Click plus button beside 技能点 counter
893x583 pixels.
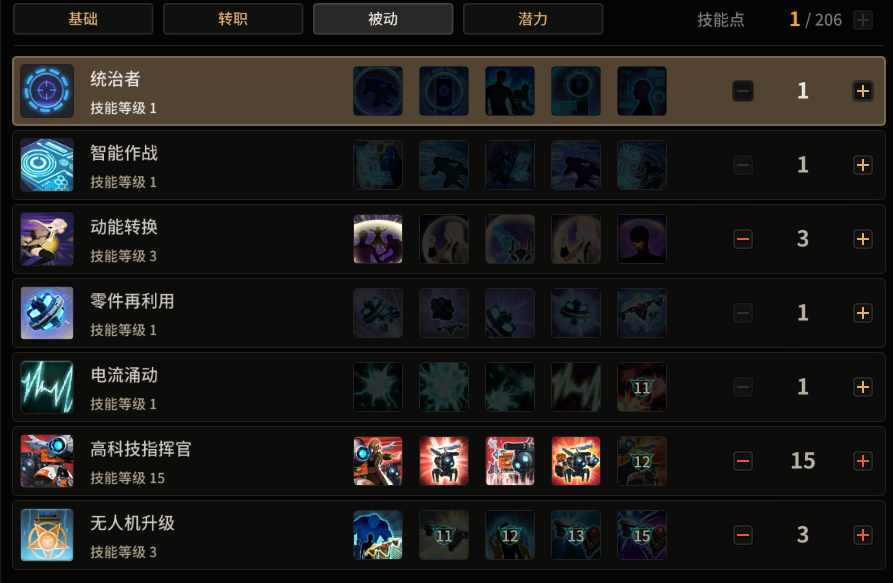863,20
